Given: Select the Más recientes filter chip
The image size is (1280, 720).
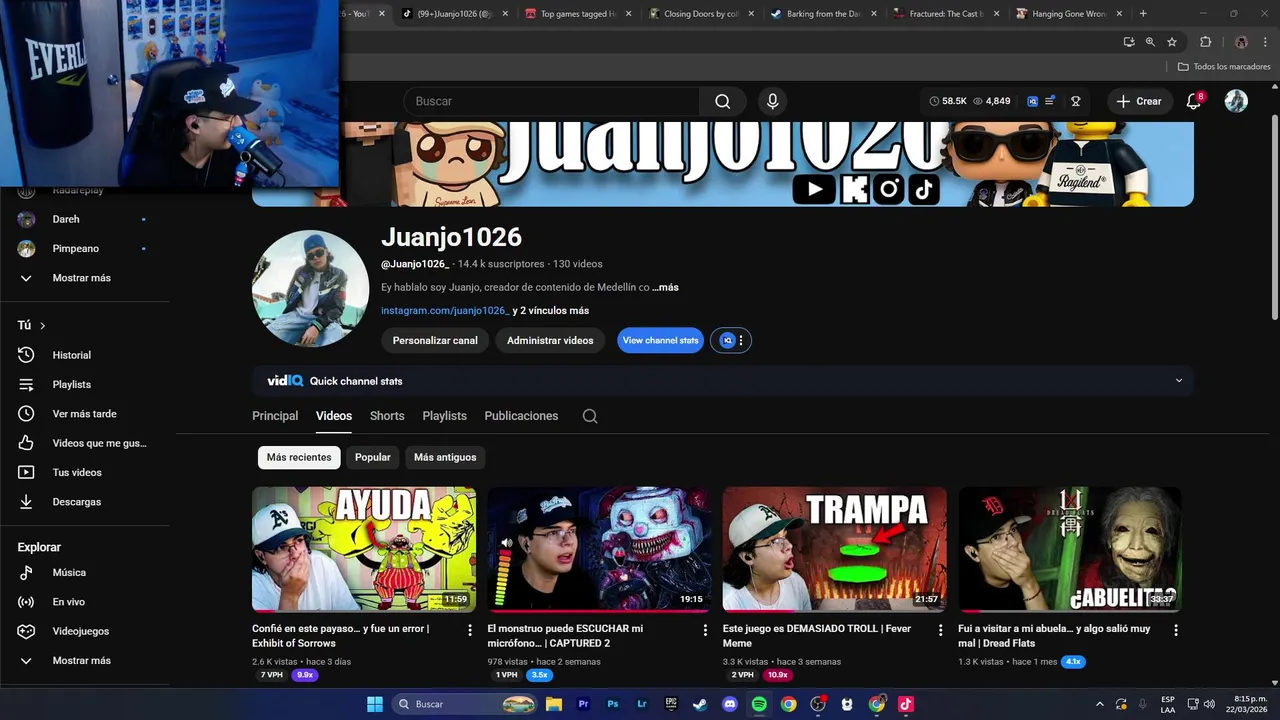Looking at the screenshot, I should click(x=299, y=457).
